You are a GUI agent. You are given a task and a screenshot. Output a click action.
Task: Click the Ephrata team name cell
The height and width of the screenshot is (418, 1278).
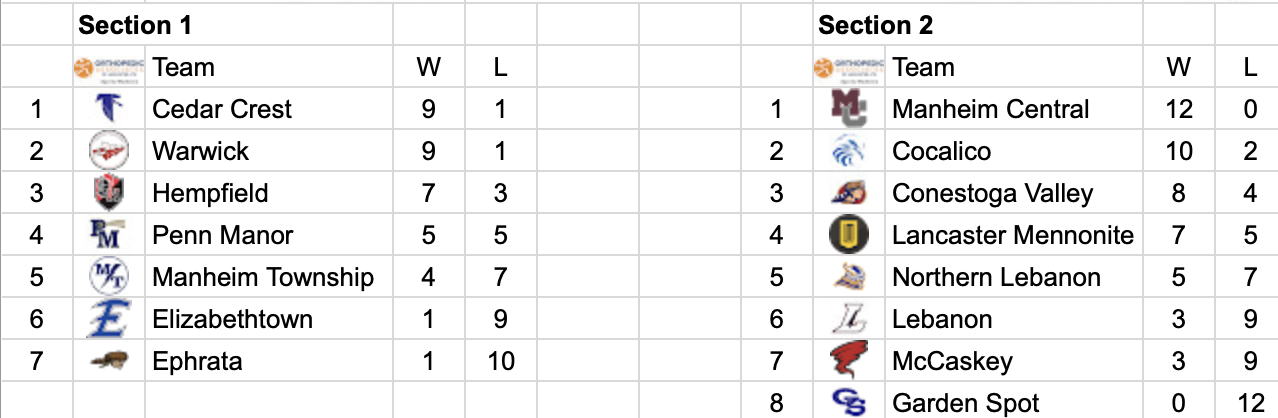(x=269, y=361)
